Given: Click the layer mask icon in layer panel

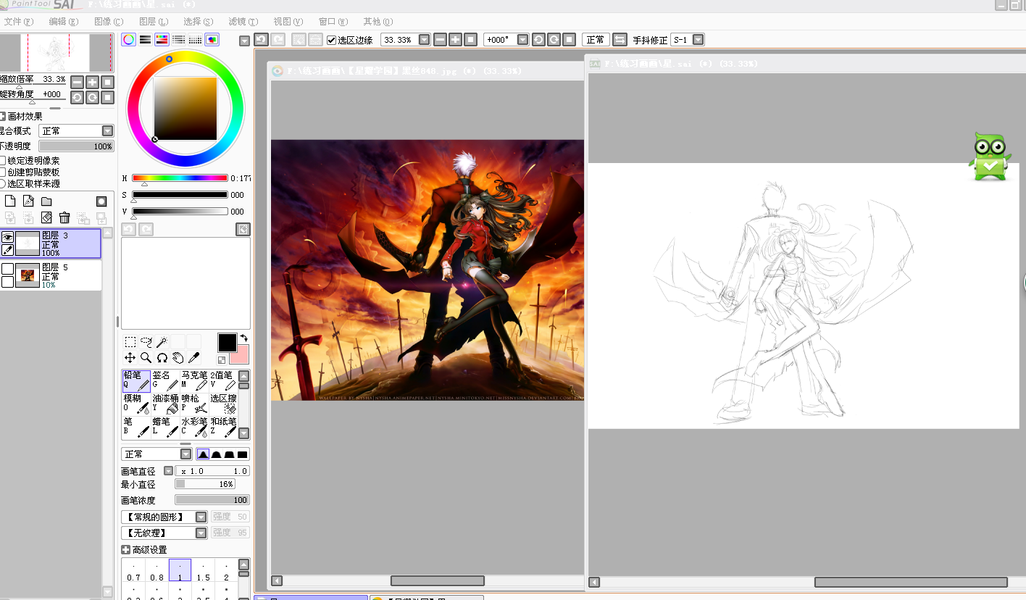Looking at the screenshot, I should 101,201.
